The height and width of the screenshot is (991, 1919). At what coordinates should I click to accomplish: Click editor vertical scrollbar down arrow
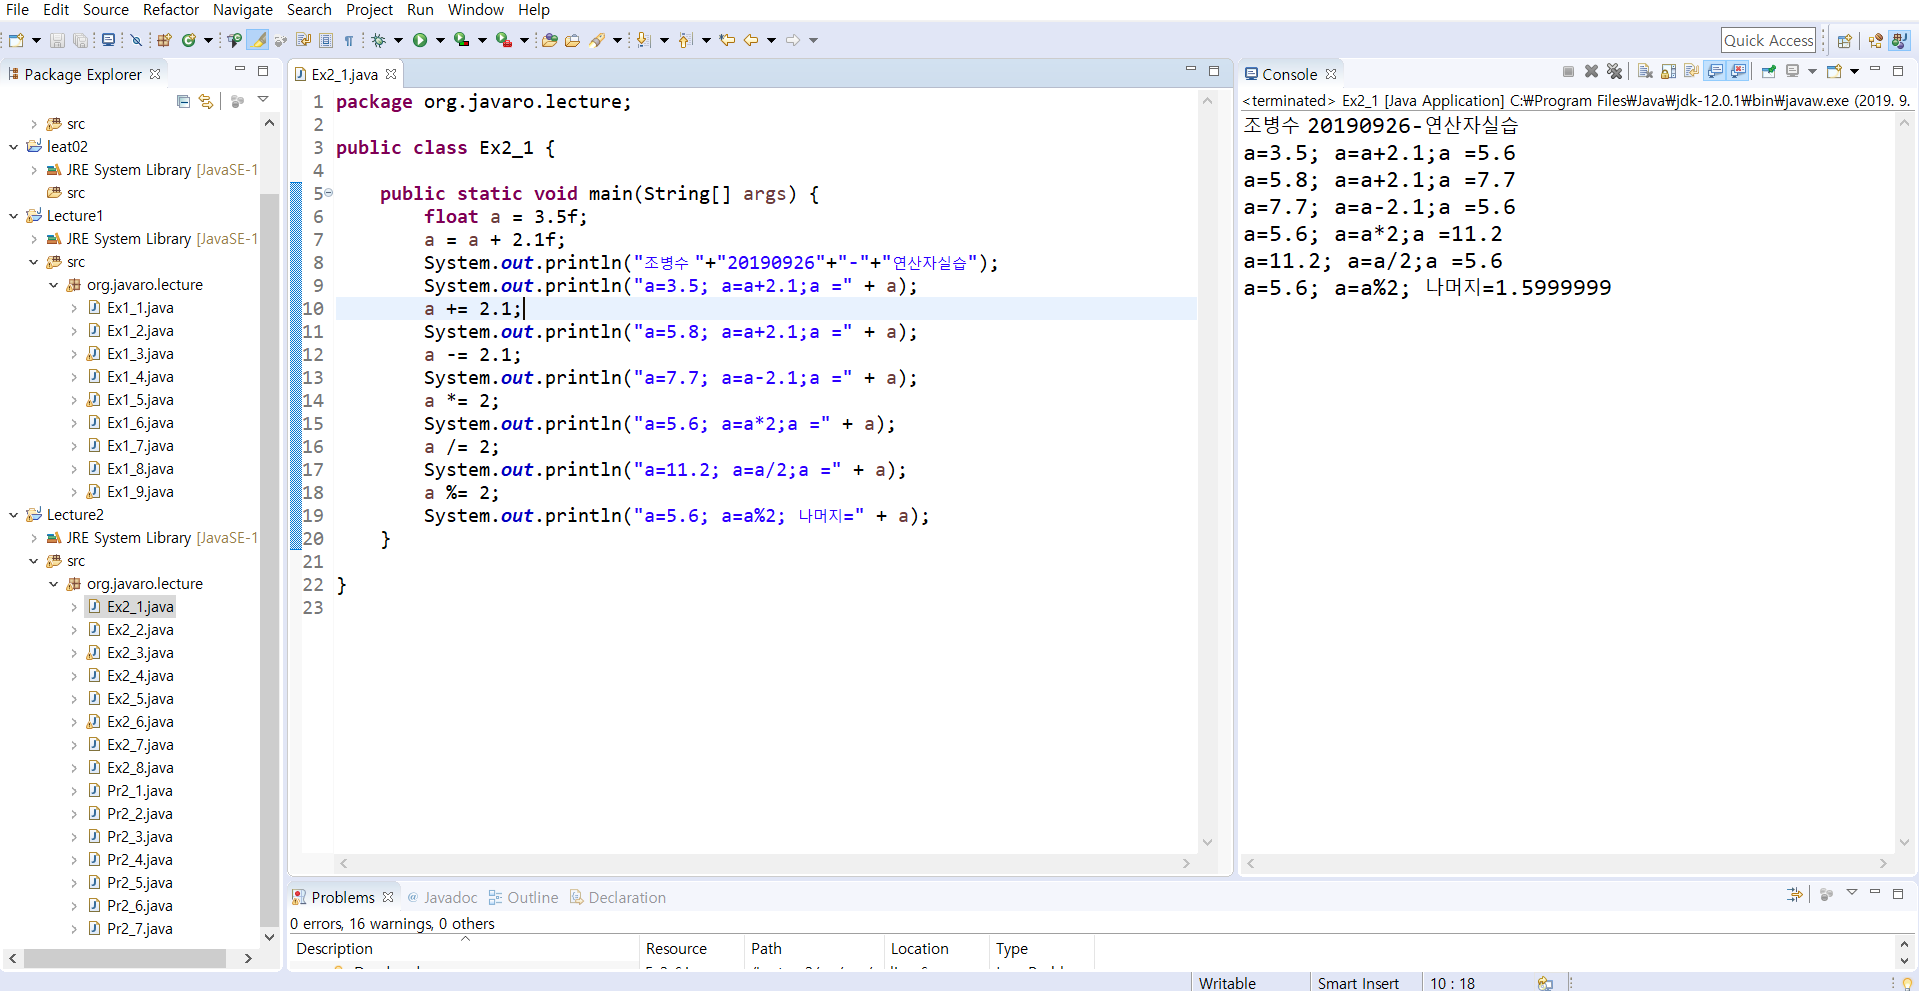coord(1207,842)
